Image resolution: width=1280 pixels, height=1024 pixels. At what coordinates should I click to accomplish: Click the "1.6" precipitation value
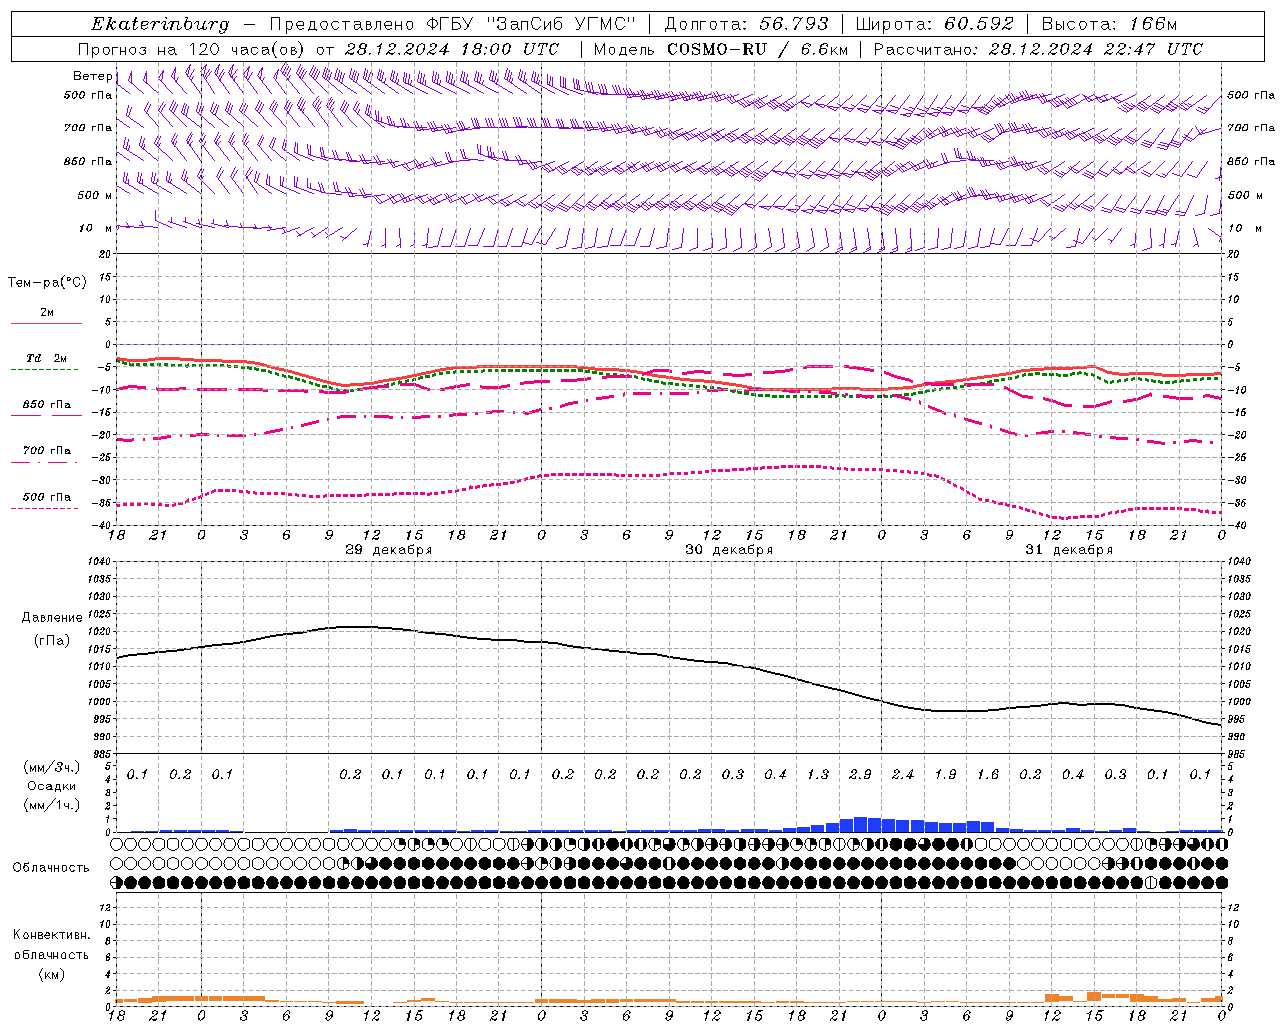[988, 774]
